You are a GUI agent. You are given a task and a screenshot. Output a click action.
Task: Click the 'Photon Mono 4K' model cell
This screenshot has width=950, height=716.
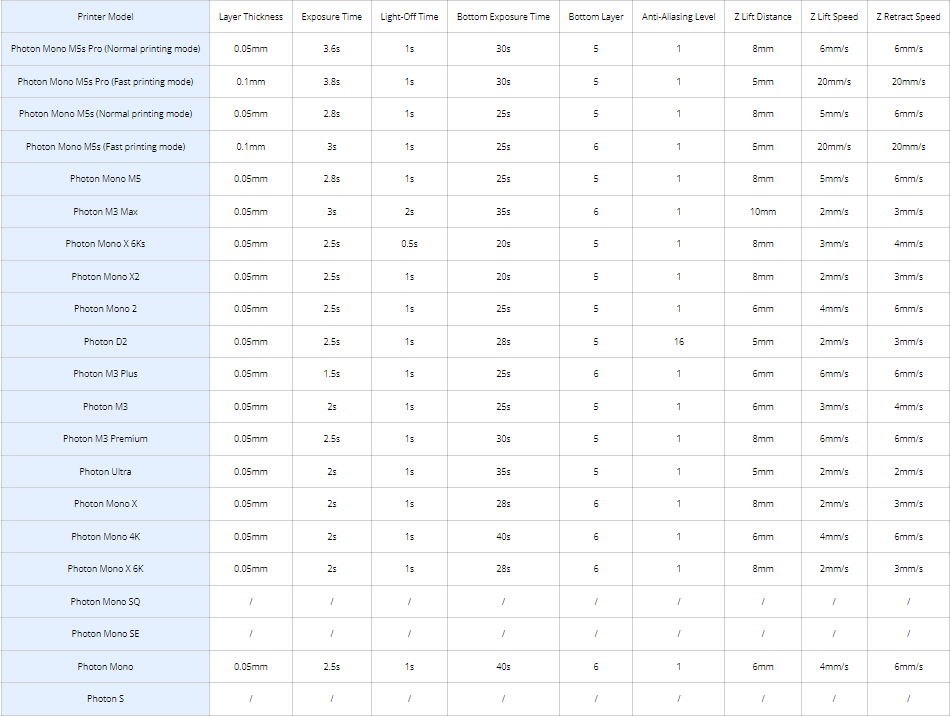[x=105, y=536]
